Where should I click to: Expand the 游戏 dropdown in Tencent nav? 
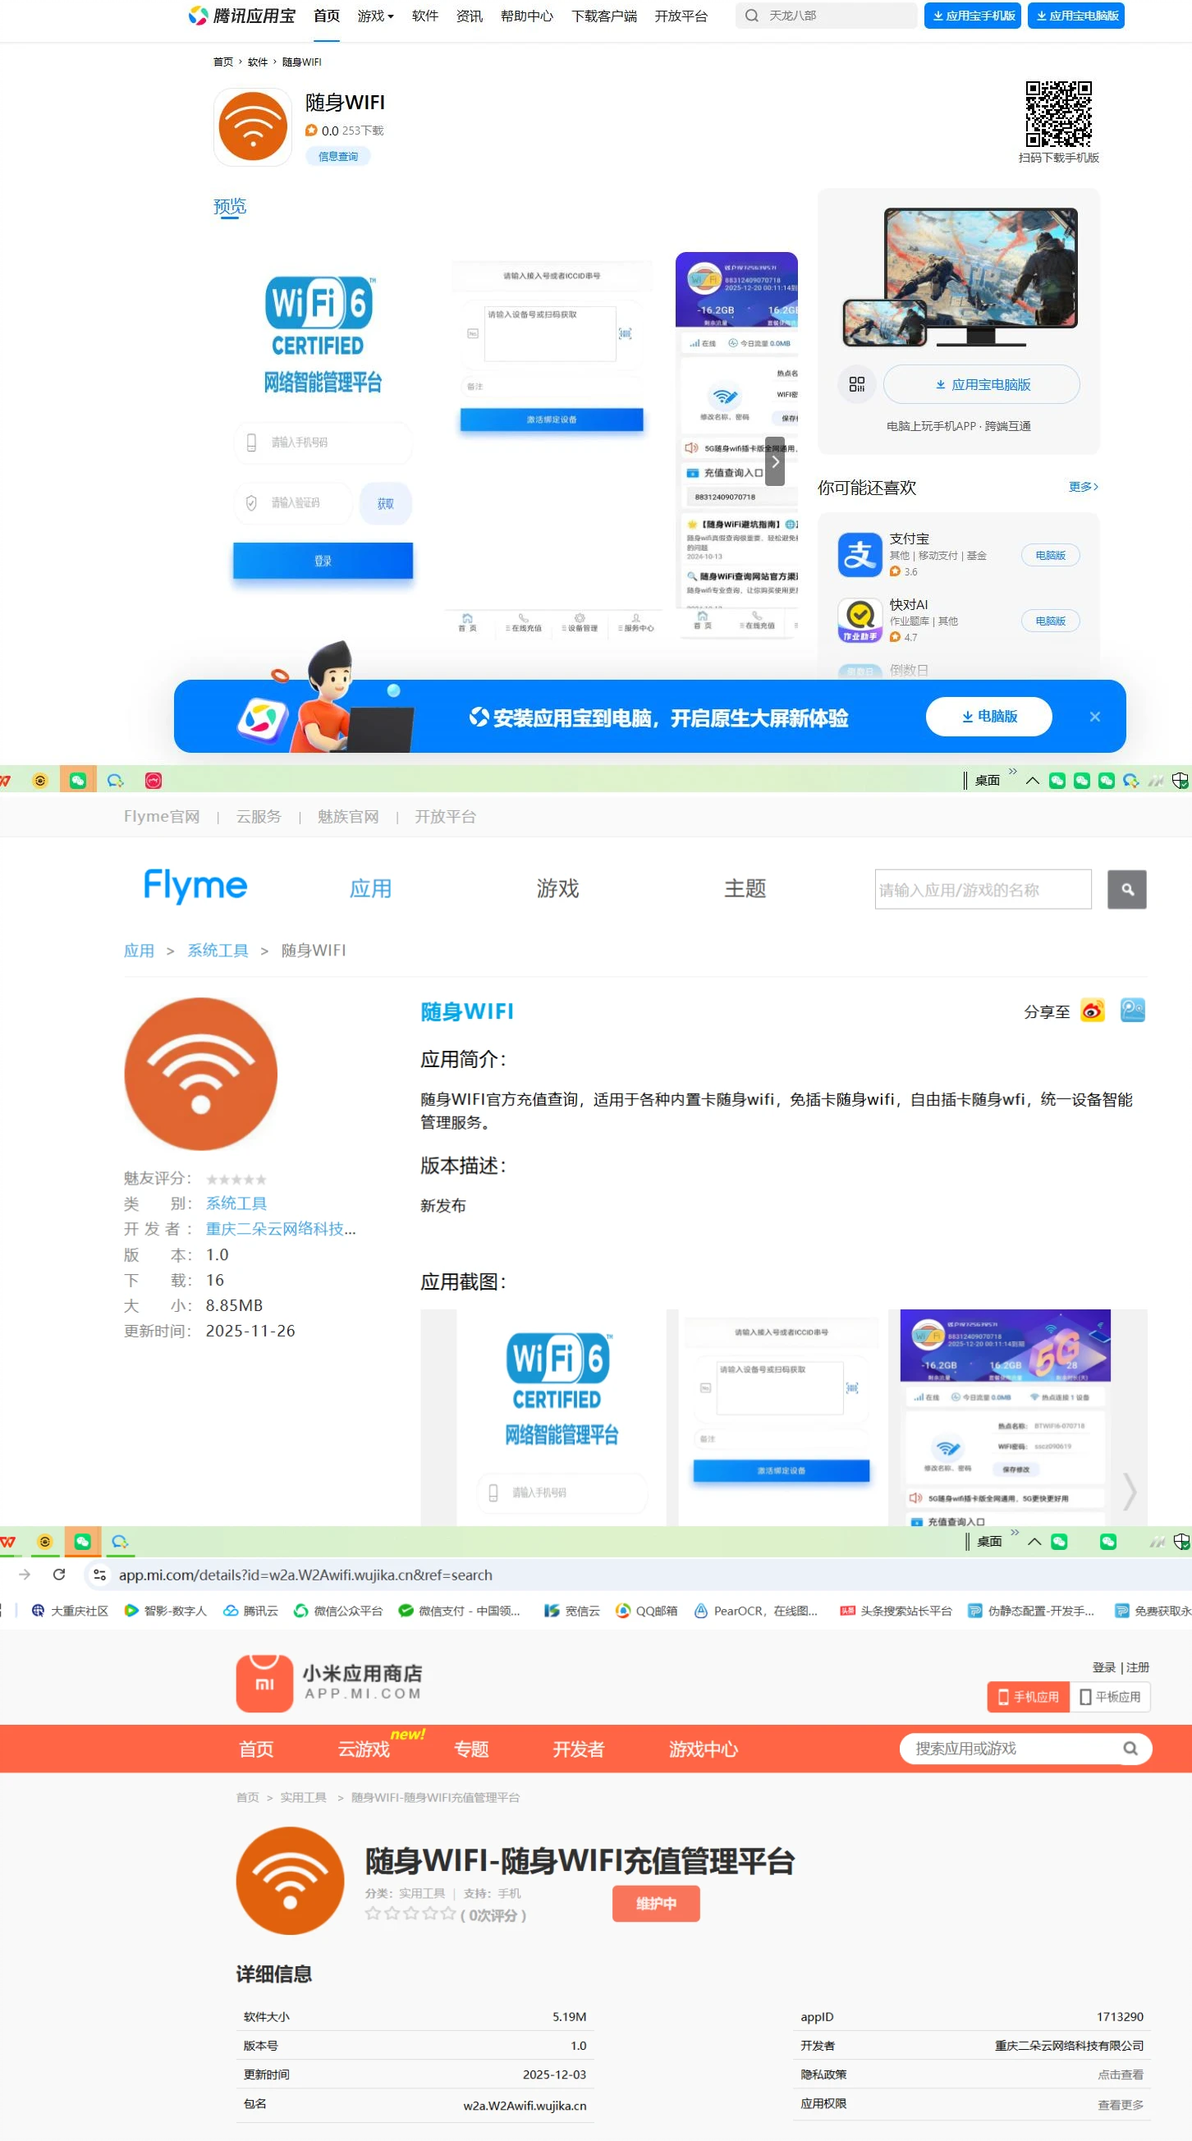tap(376, 16)
